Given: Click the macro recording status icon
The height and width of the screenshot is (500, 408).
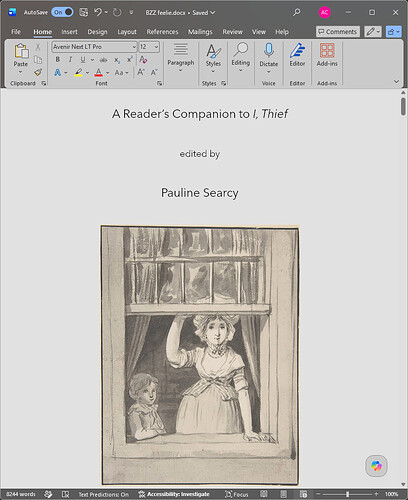Looking at the screenshot, I should tap(65, 494).
